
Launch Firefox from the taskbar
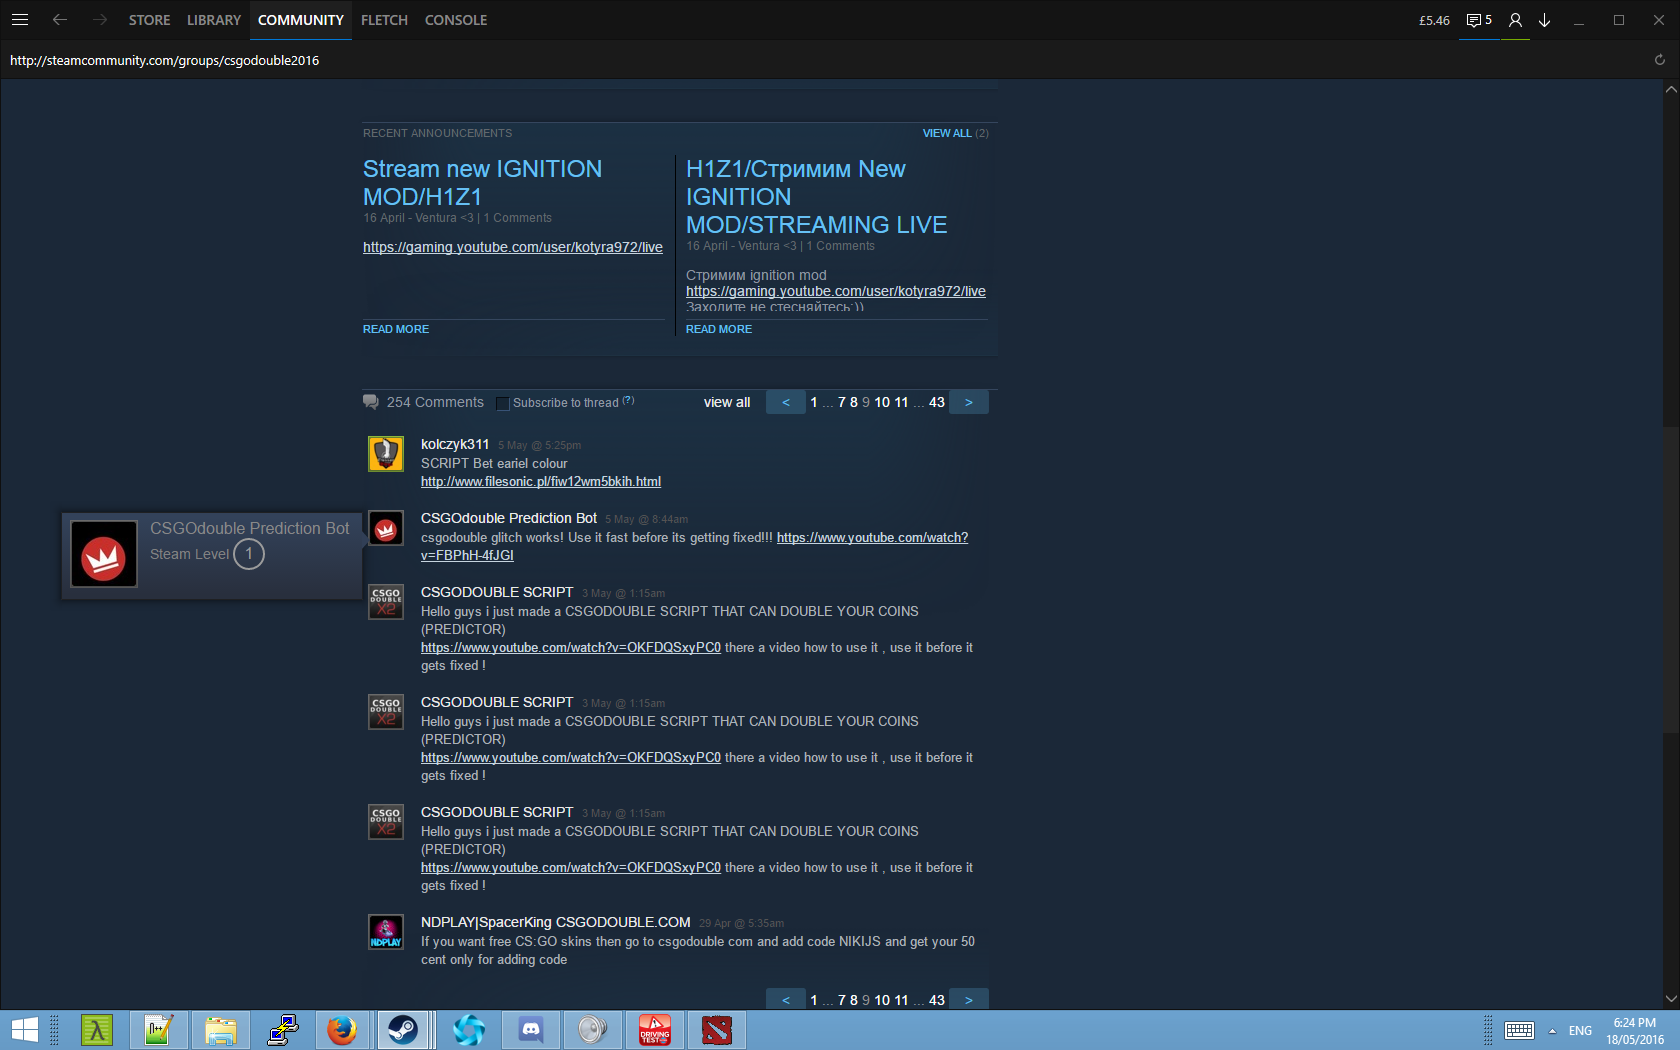coord(342,1029)
